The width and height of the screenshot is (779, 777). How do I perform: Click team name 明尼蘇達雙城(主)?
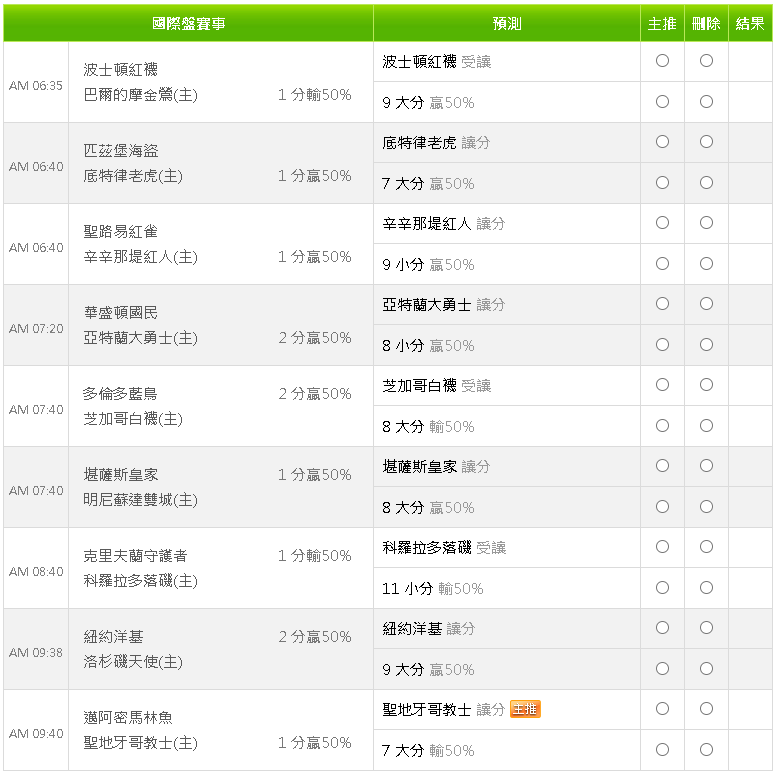[140, 500]
